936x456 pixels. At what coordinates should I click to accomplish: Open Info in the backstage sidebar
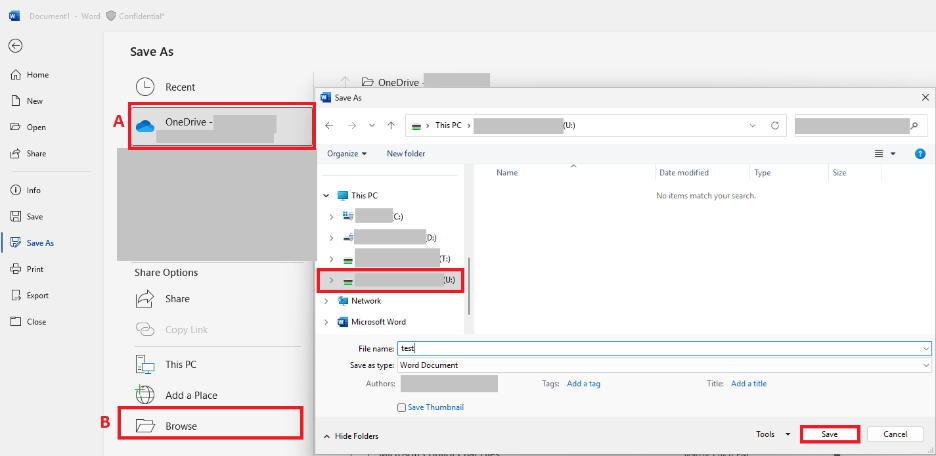[26, 190]
